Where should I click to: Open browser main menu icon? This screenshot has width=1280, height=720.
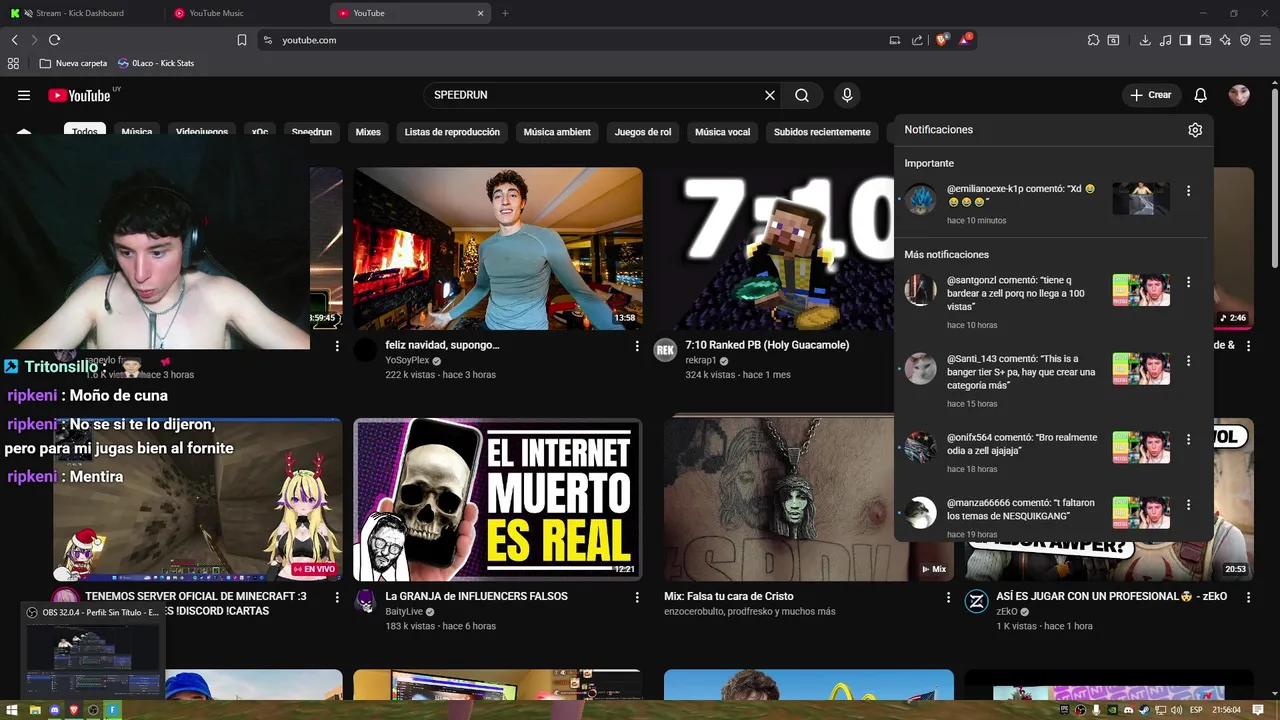point(1266,40)
